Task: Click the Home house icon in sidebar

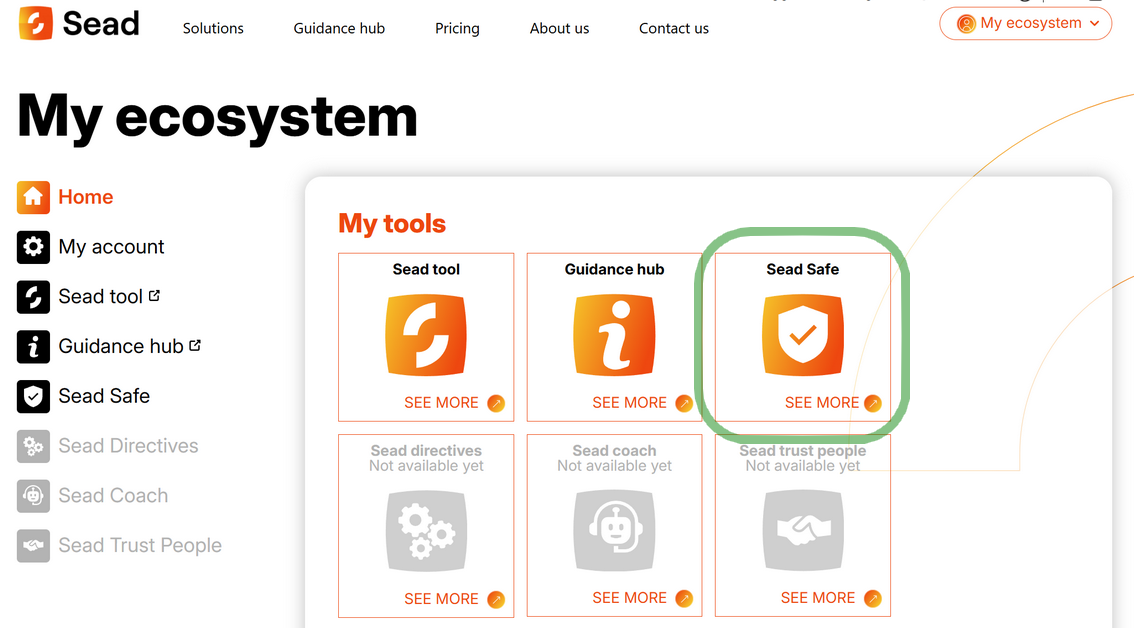Action: point(33,197)
